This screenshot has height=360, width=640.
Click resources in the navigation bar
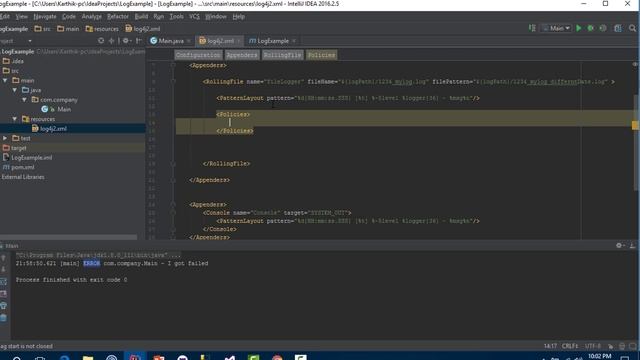102,29
